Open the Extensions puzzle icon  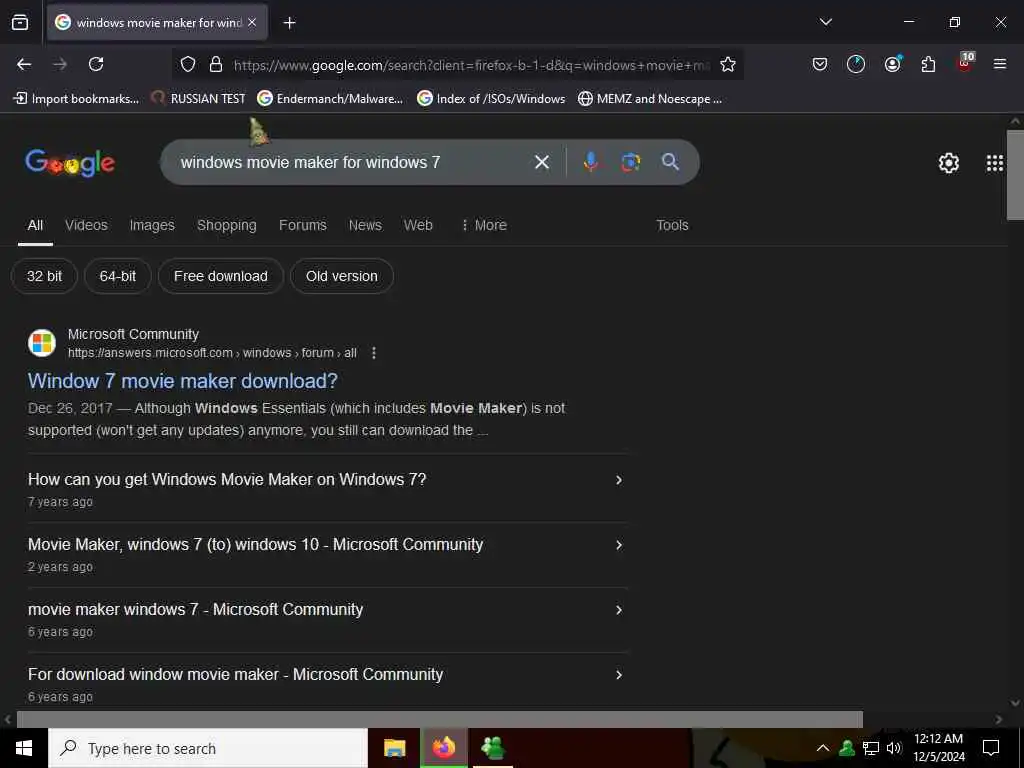(928, 64)
